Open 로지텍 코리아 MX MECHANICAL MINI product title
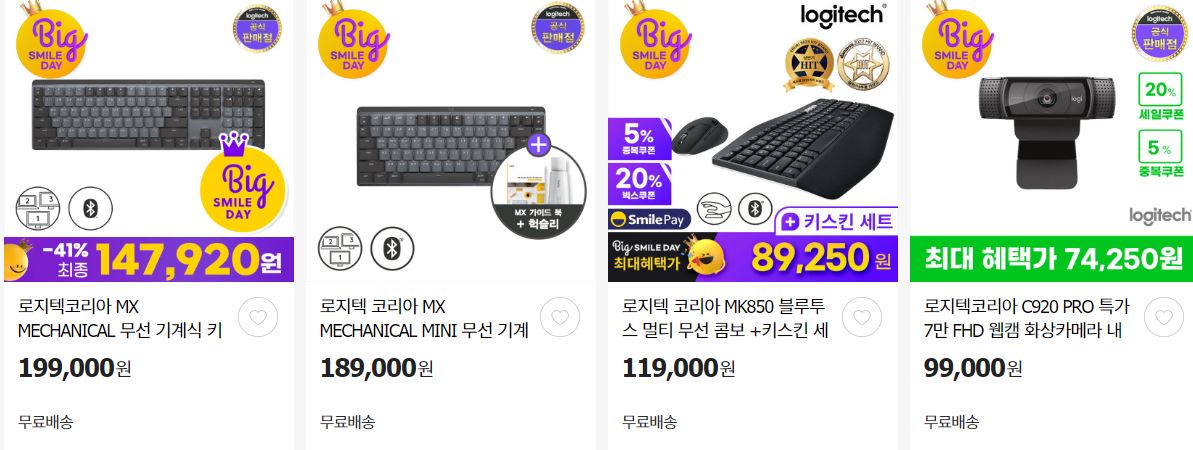Image resolution: width=1193 pixels, height=450 pixels. (425, 319)
